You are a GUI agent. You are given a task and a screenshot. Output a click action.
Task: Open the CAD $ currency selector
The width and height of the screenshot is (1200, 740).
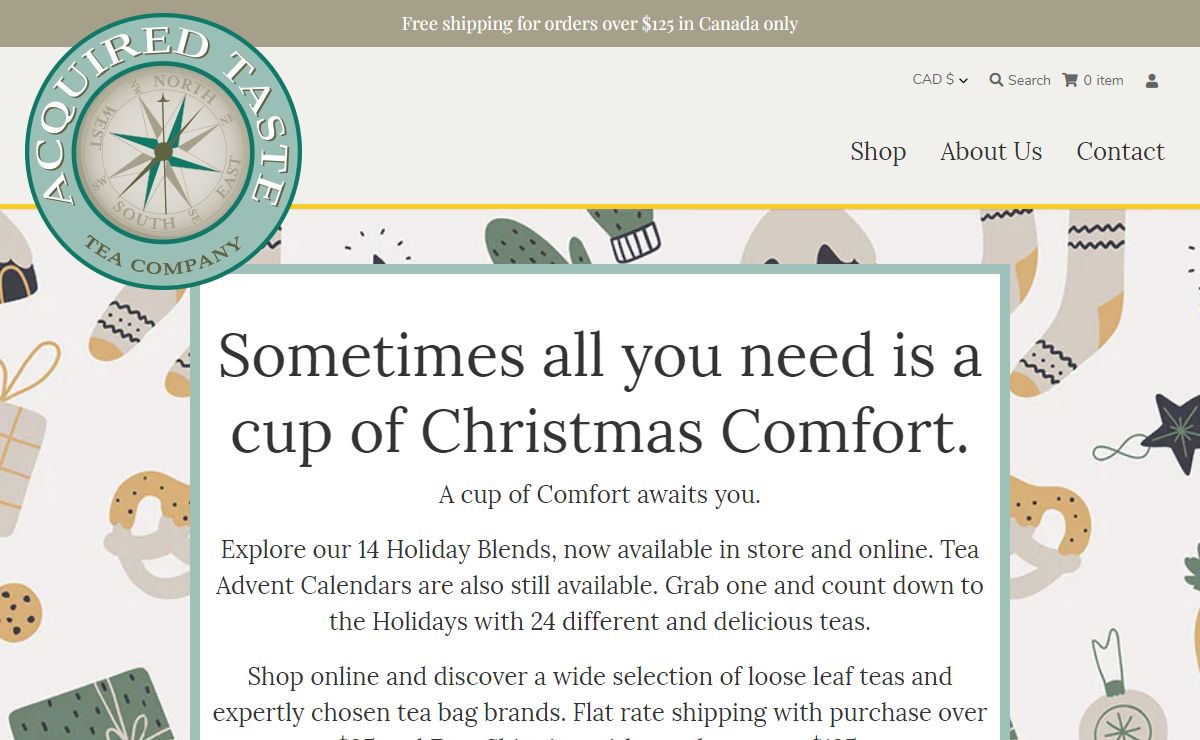933,80
